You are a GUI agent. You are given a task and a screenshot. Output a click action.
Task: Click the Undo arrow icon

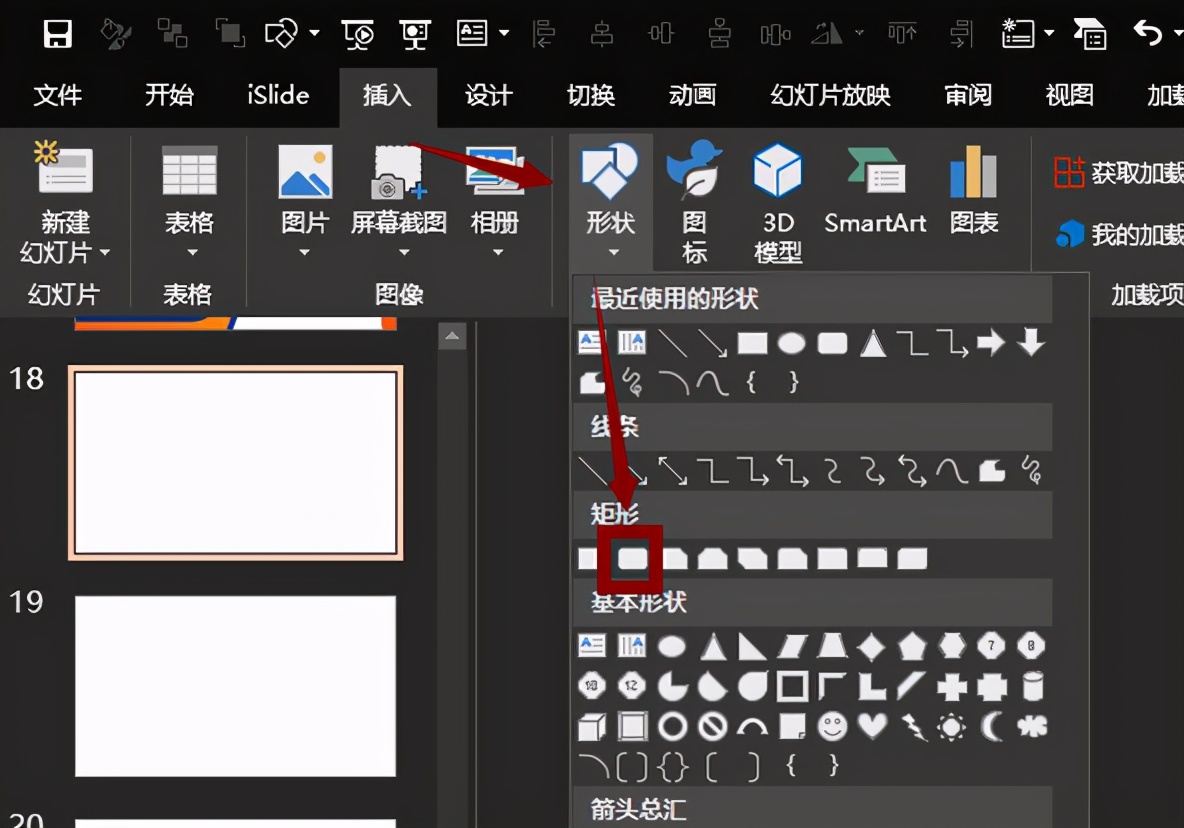[1148, 32]
